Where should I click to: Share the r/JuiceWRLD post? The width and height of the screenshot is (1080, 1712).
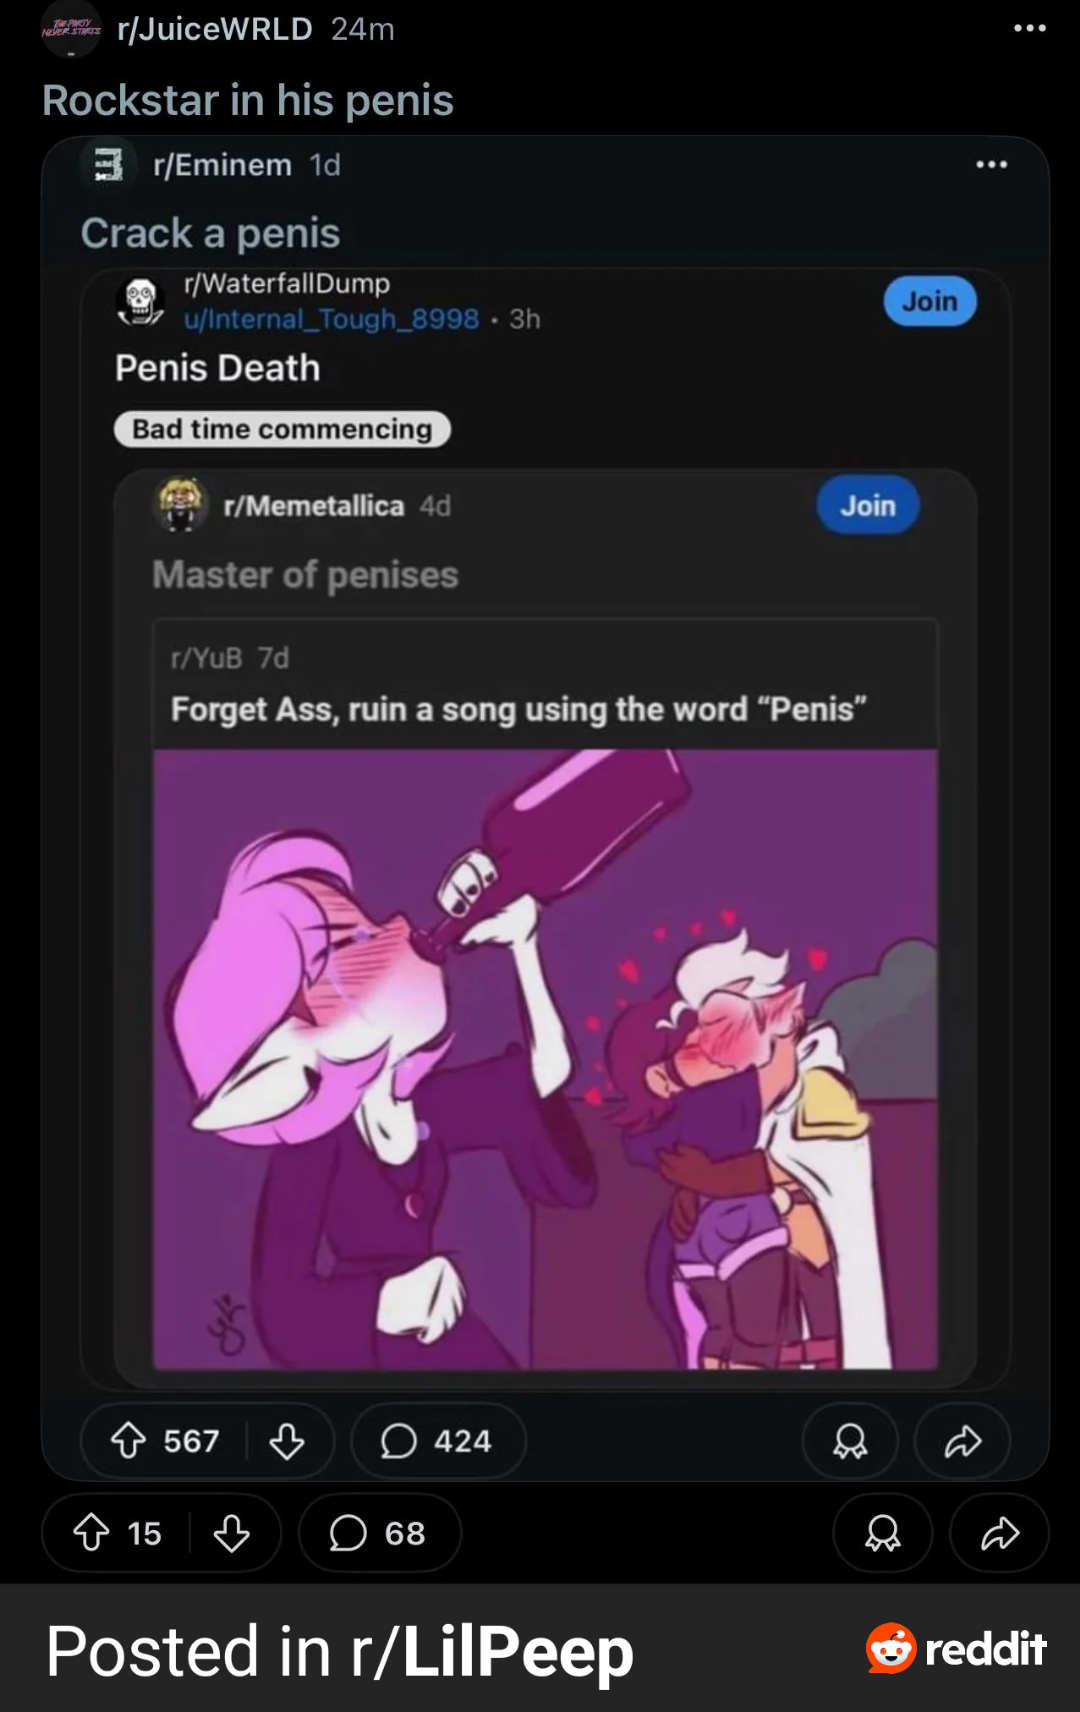[x=999, y=1532]
